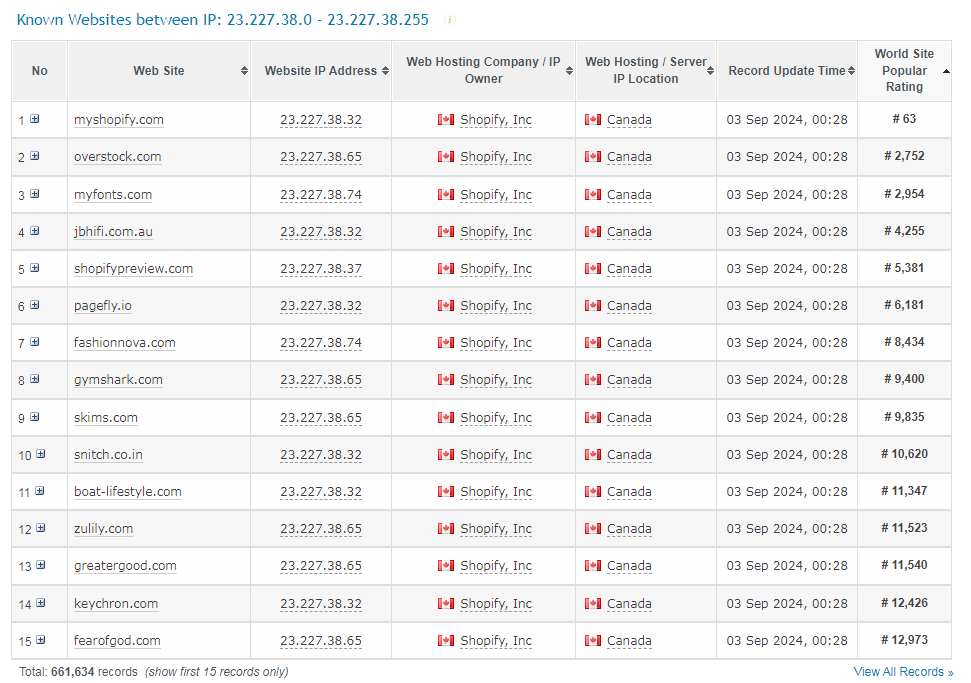Expand row 12 plus icon for zulily.com
This screenshot has width=971, height=683.
pos(40,528)
